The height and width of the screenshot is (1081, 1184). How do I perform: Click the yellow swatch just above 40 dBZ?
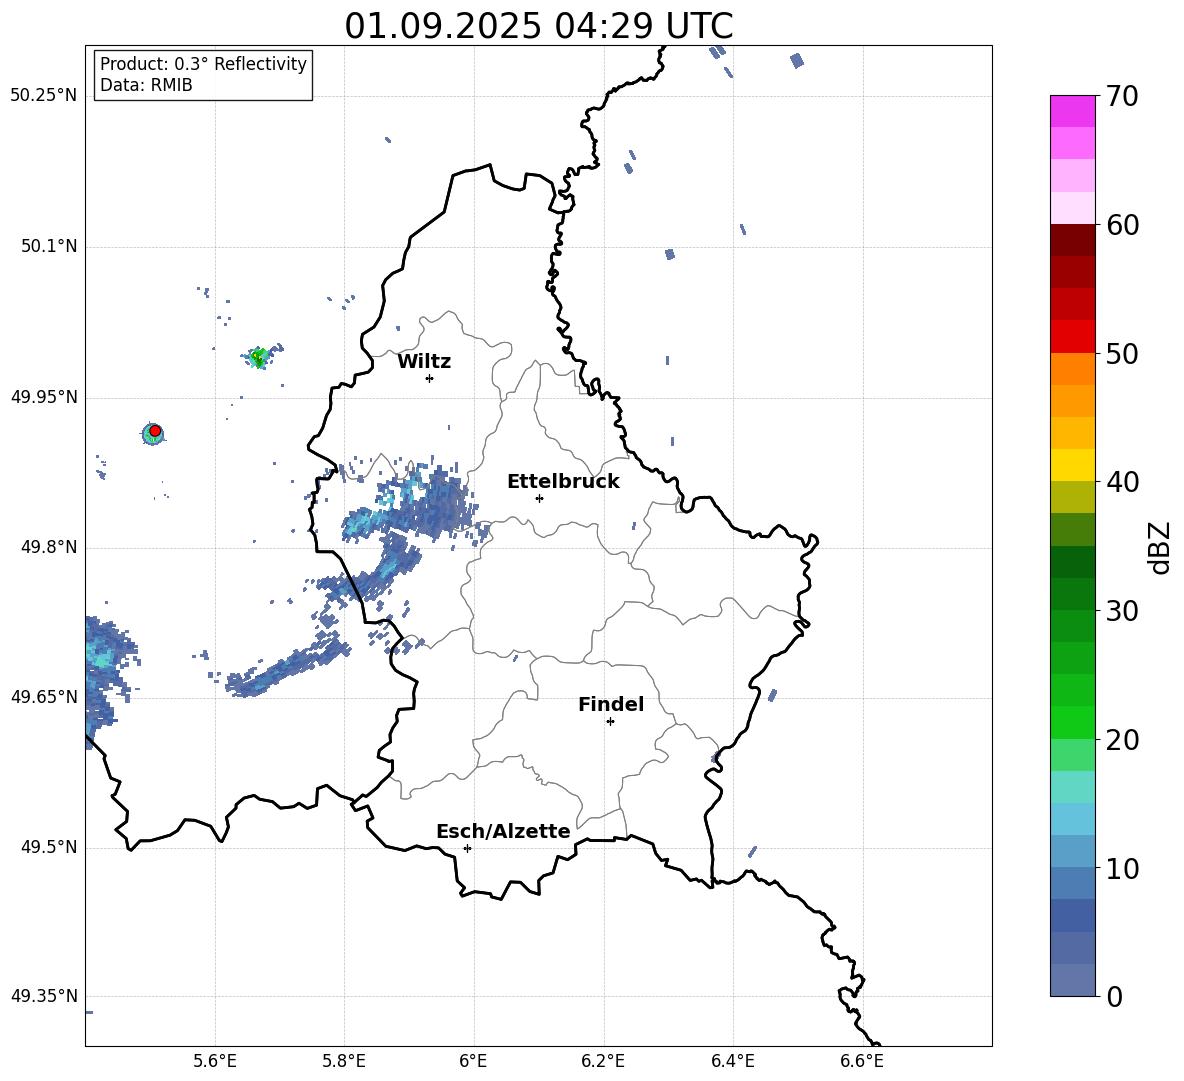tap(1072, 465)
